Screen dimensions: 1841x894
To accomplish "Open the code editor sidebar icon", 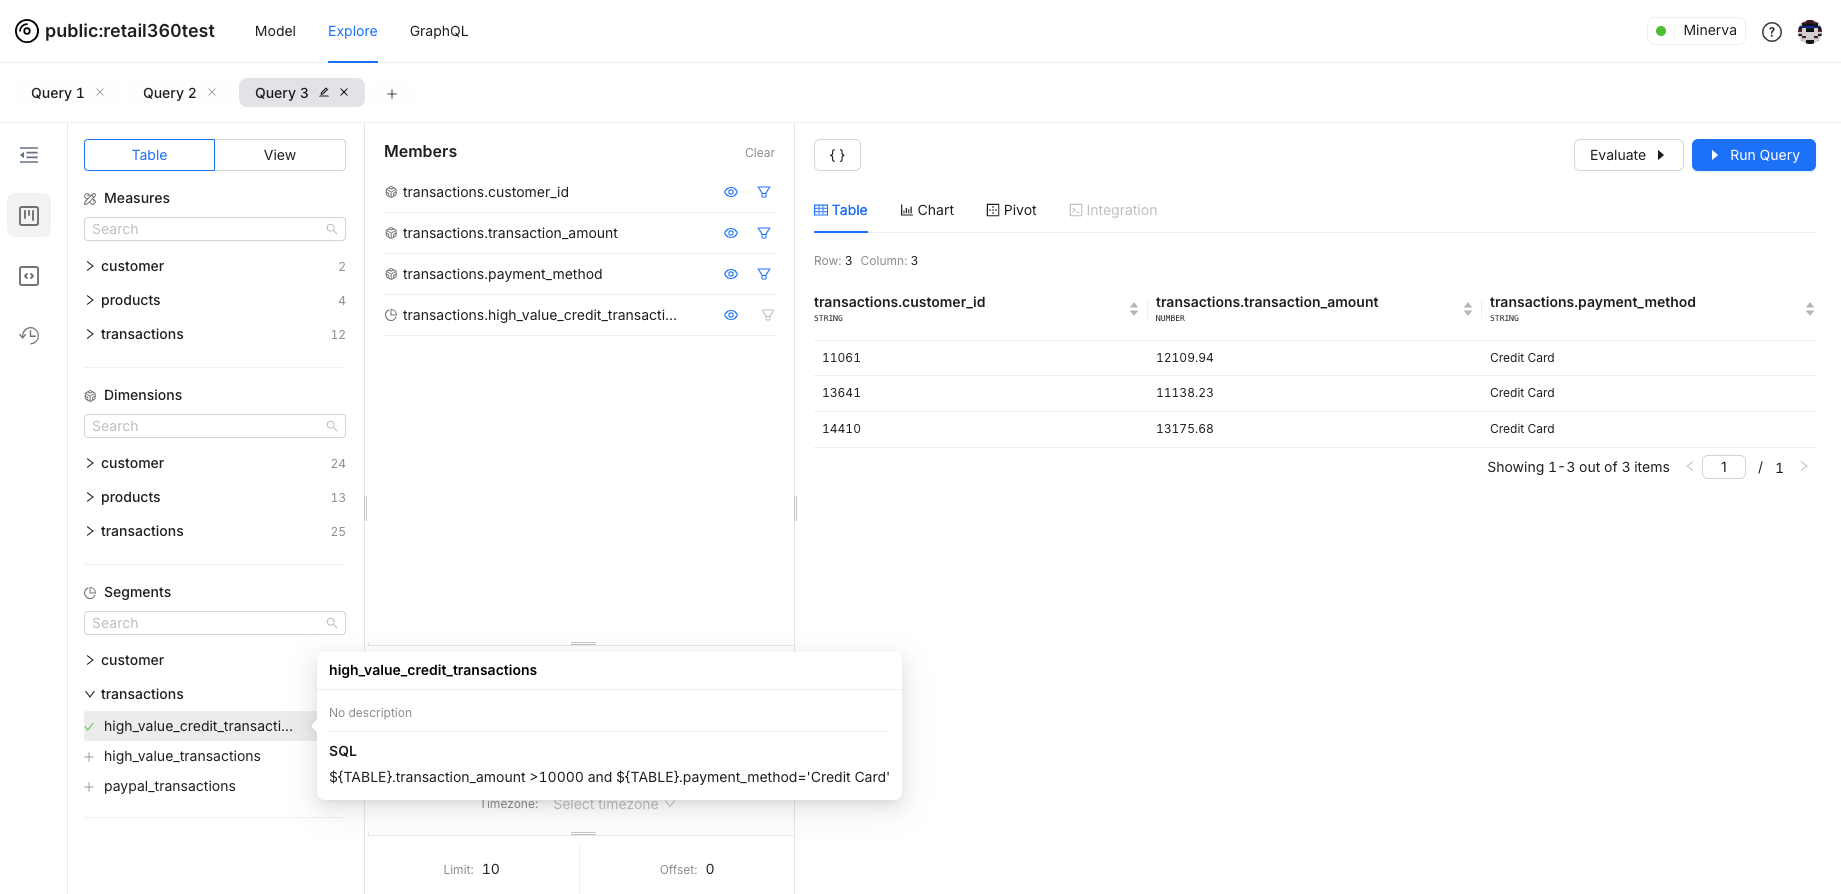I will 29,276.
